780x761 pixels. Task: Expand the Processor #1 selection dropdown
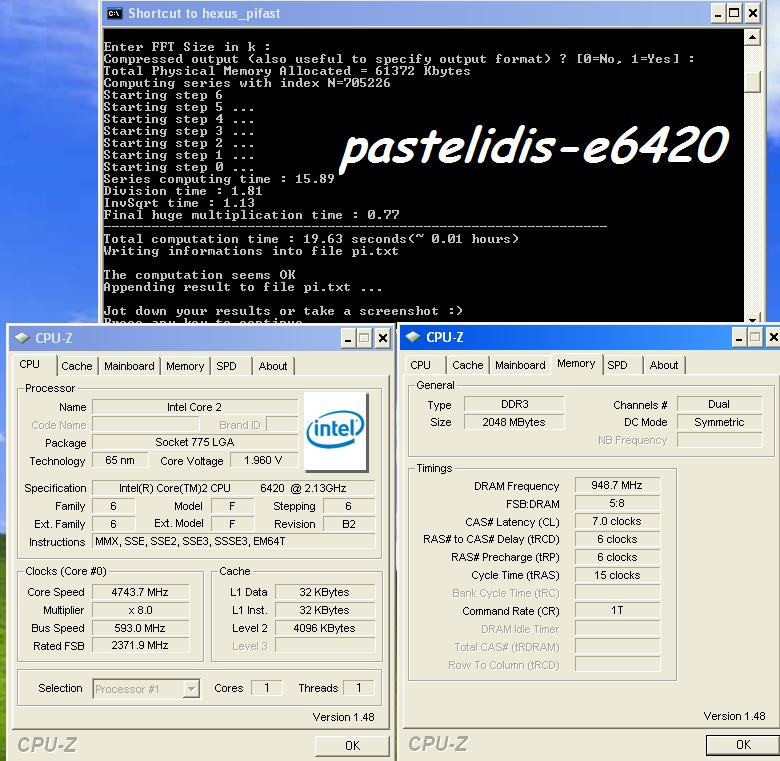pyautogui.click(x=191, y=689)
